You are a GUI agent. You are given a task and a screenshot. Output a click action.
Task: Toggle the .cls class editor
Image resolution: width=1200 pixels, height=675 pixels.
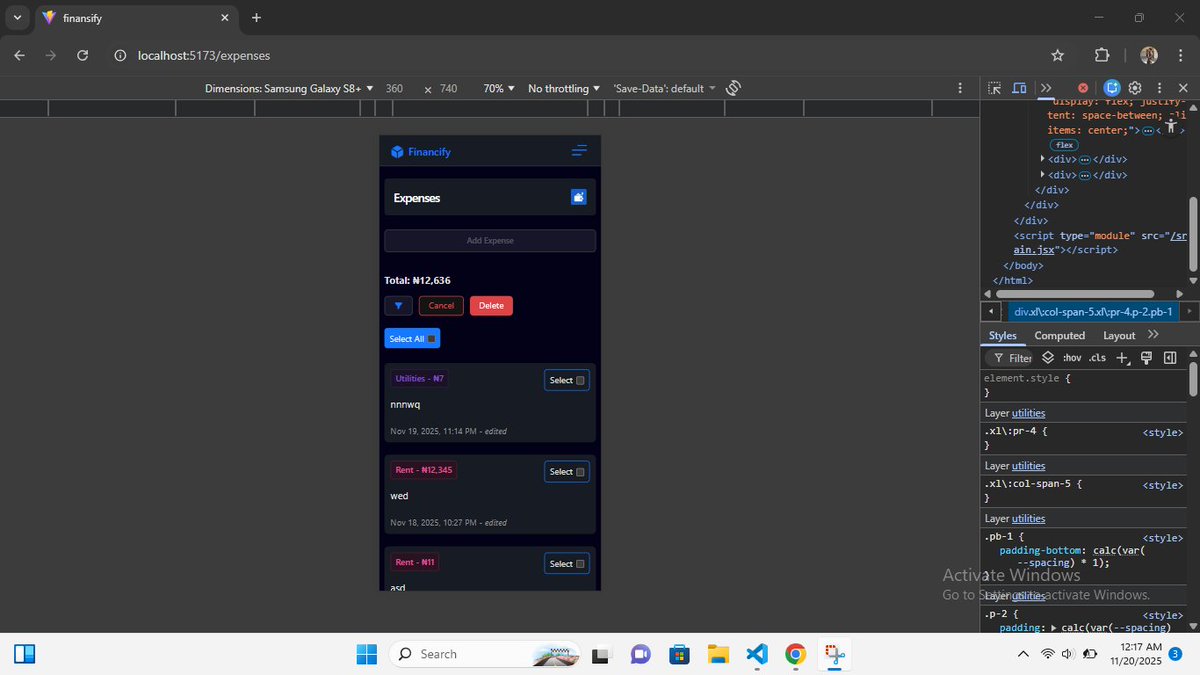(1098, 358)
